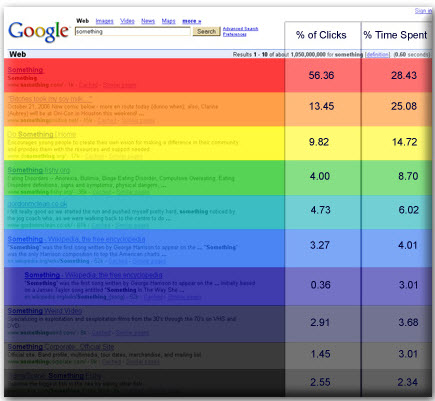
Task: Open 'Something Corporate: Official Site' result
Action: click(61, 347)
